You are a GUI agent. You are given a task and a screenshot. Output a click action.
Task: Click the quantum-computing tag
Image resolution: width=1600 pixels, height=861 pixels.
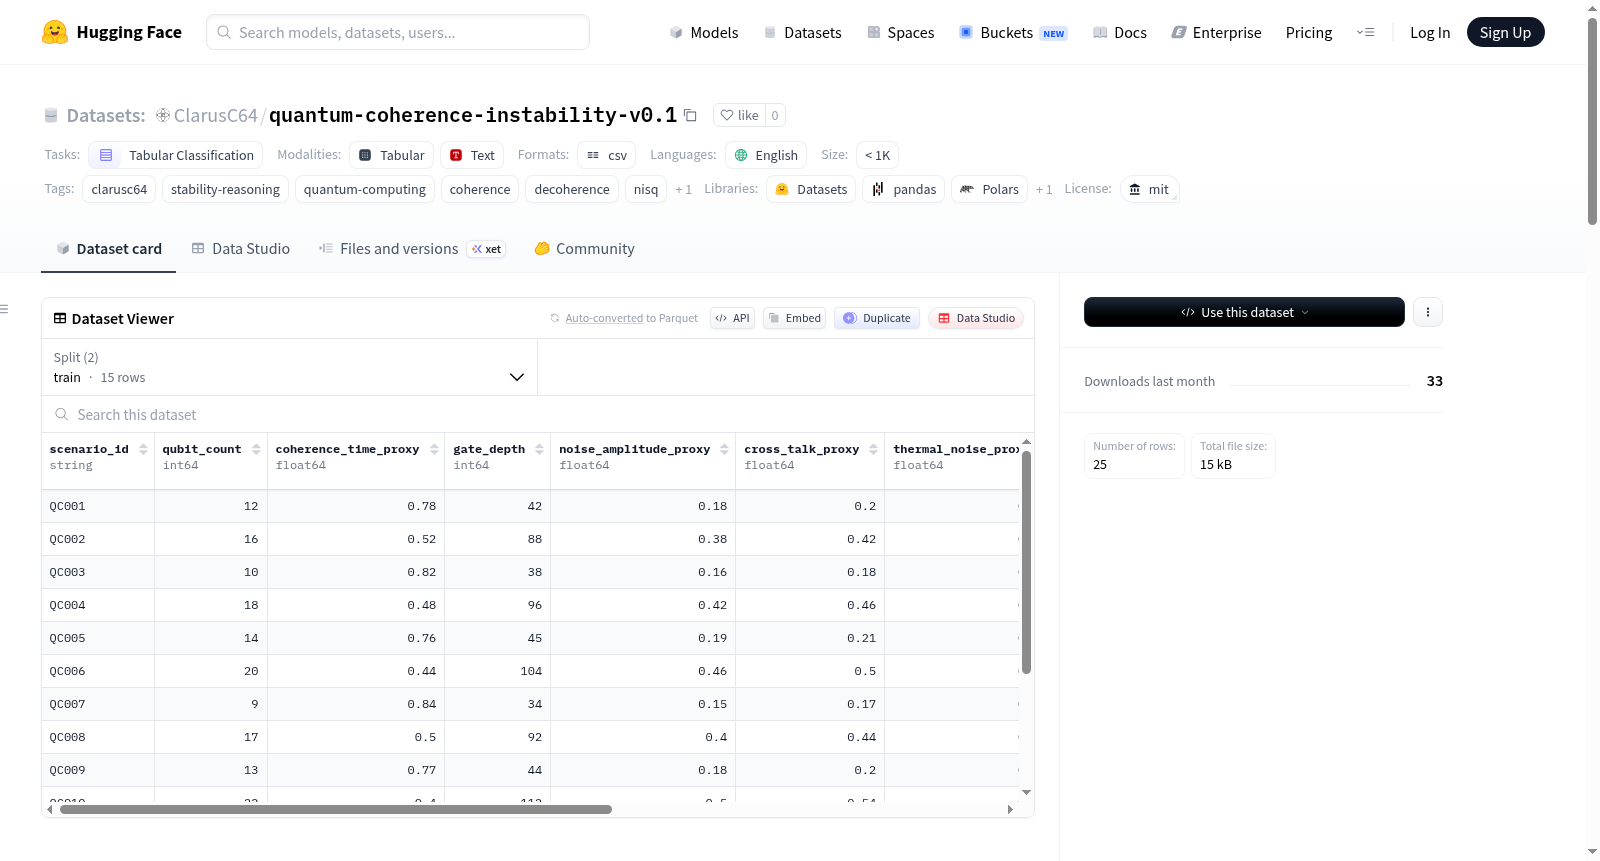pyautogui.click(x=364, y=189)
